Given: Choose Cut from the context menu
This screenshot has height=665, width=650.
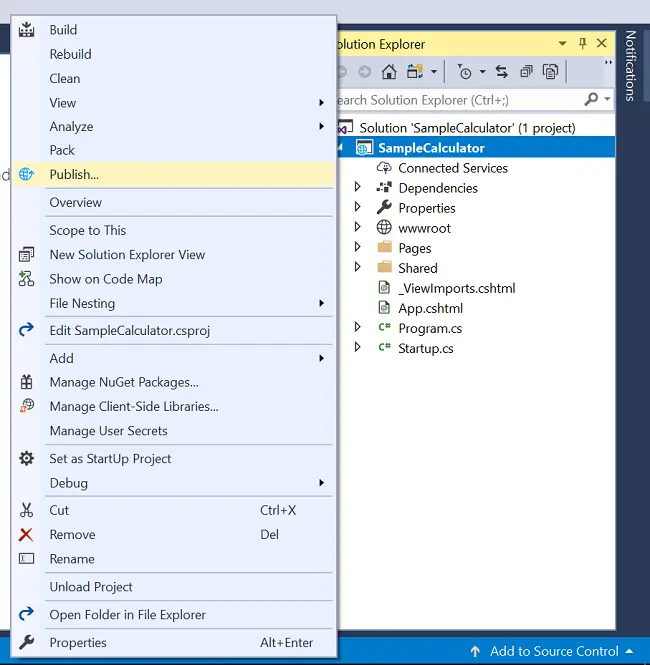Looking at the screenshot, I should pyautogui.click(x=174, y=510).
